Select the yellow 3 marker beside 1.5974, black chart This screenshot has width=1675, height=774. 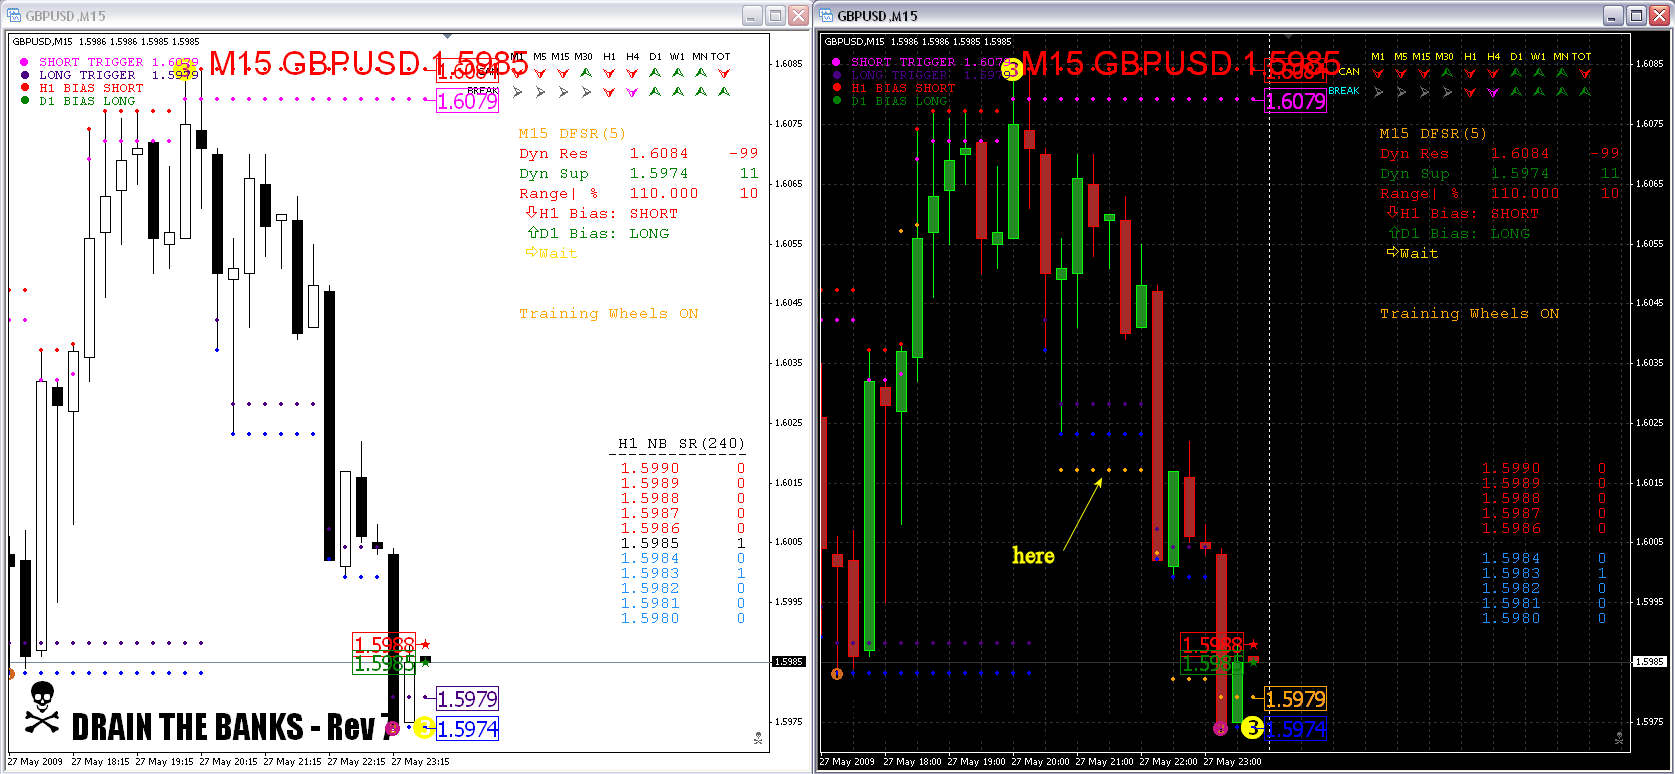[x=1252, y=728]
